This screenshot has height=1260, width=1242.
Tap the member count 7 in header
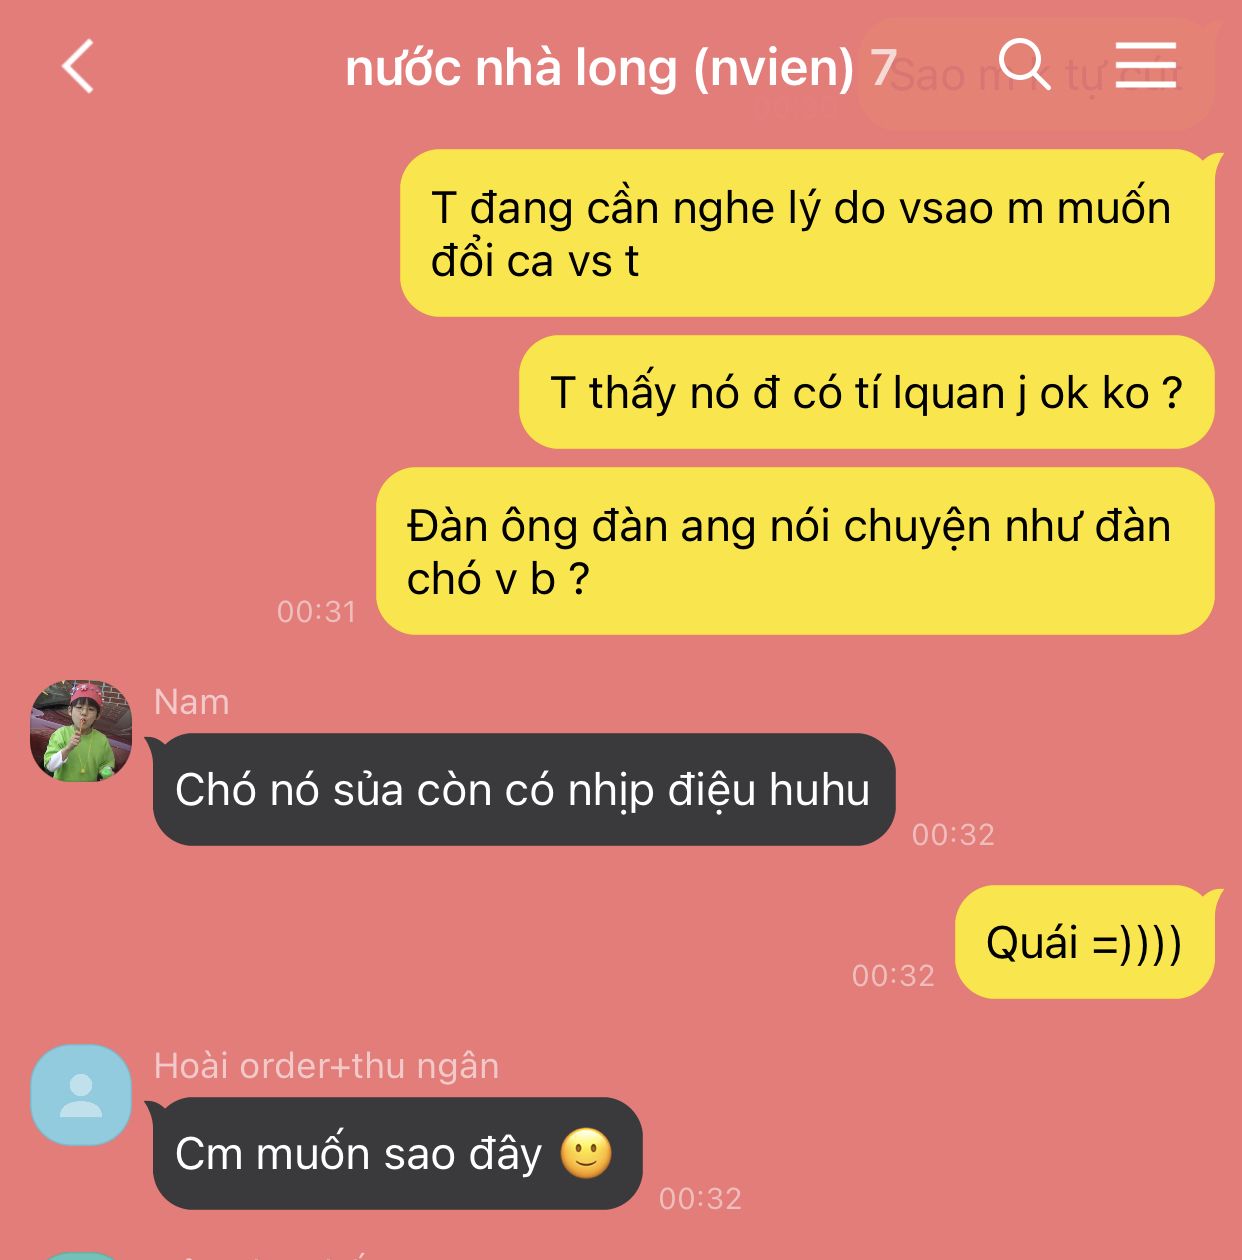[882, 68]
